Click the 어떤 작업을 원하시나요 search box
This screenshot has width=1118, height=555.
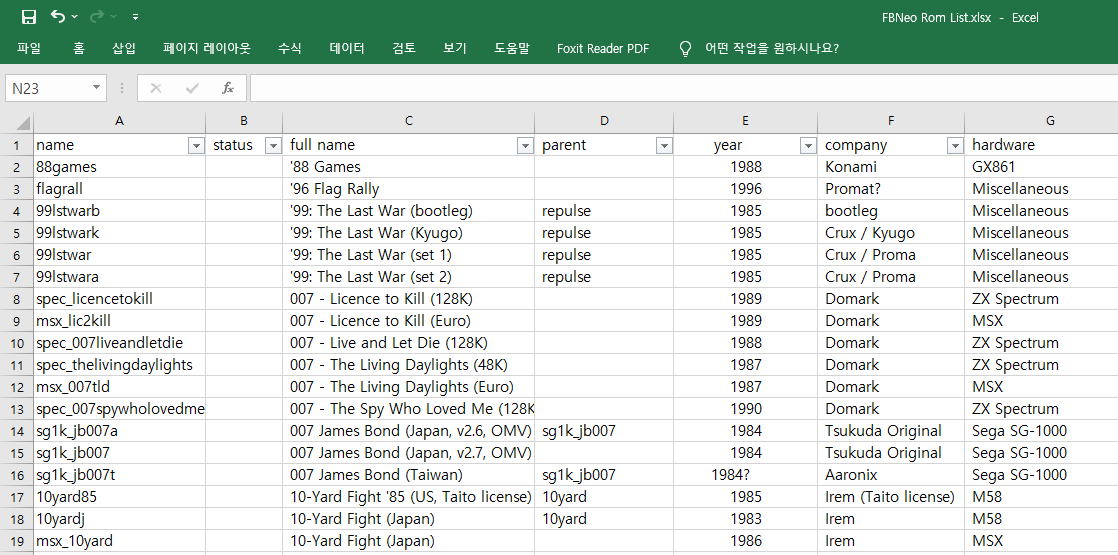click(x=772, y=49)
